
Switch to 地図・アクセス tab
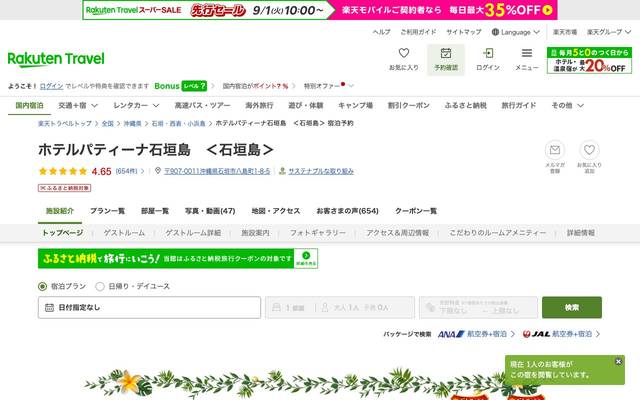pos(276,211)
